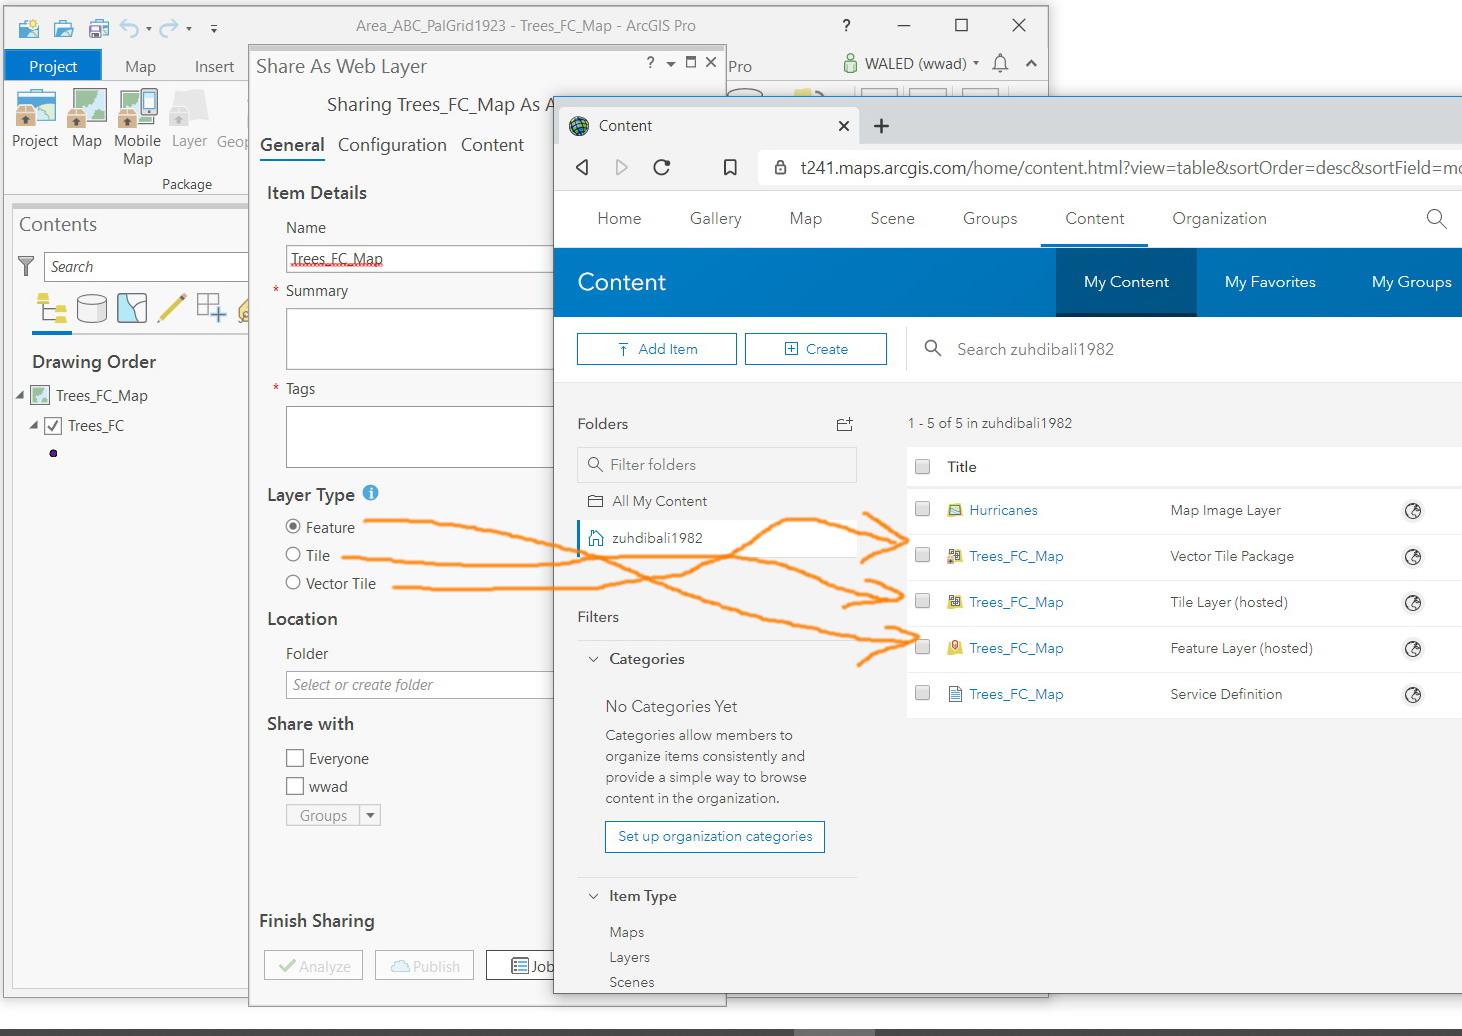Open the Hurricanes item link

1003,510
